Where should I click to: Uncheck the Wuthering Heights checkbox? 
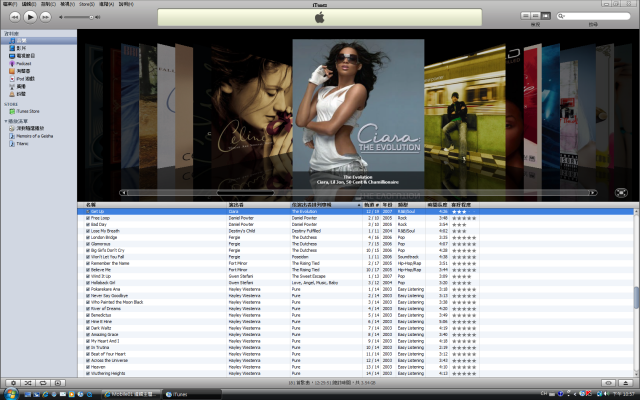click(x=88, y=373)
